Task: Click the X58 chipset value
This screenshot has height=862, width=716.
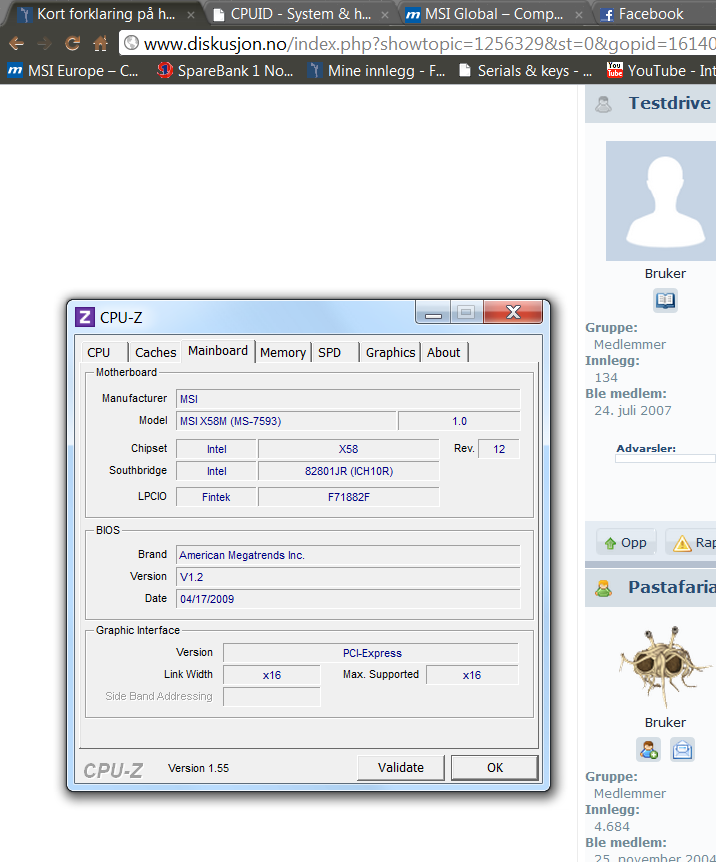Action: click(349, 449)
